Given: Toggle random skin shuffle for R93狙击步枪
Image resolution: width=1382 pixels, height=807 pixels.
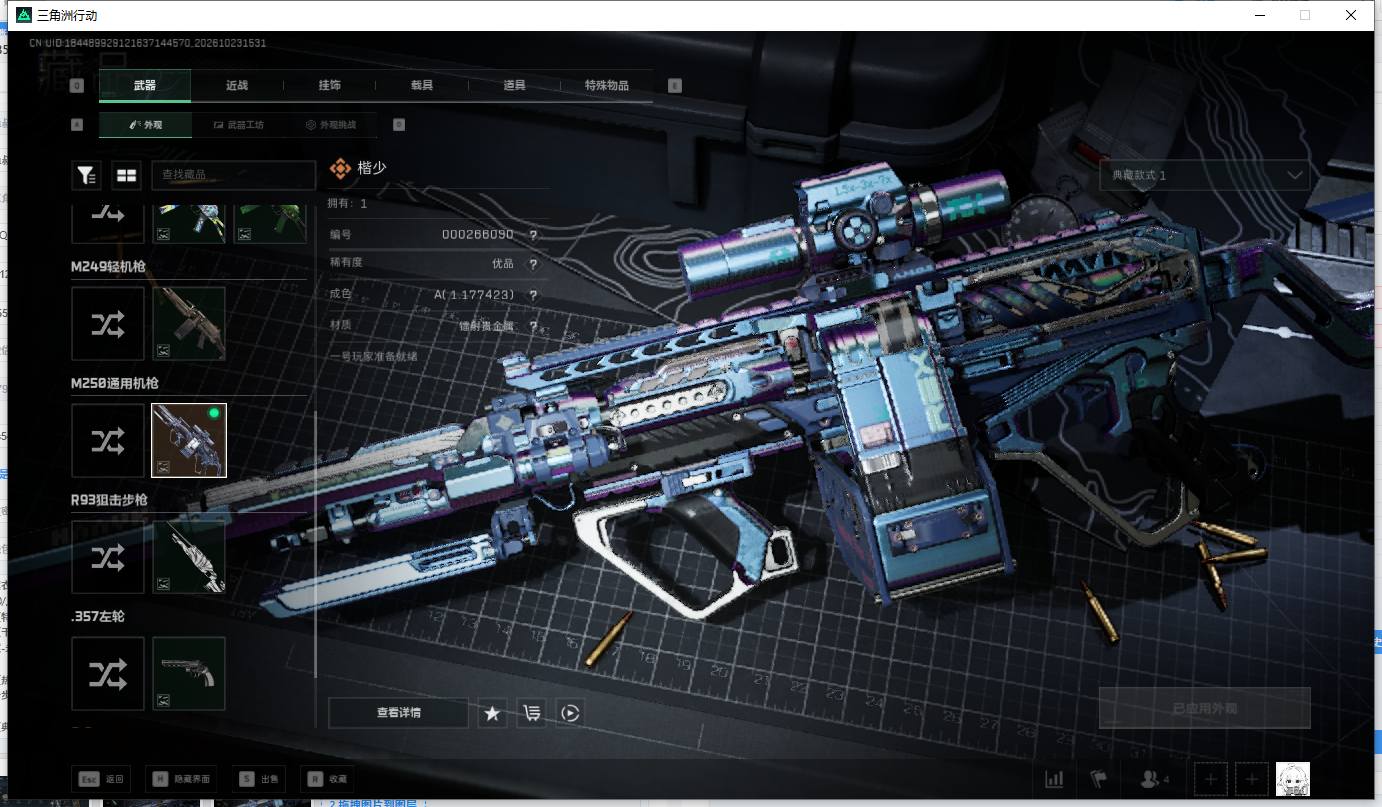Looking at the screenshot, I should coord(108,557).
